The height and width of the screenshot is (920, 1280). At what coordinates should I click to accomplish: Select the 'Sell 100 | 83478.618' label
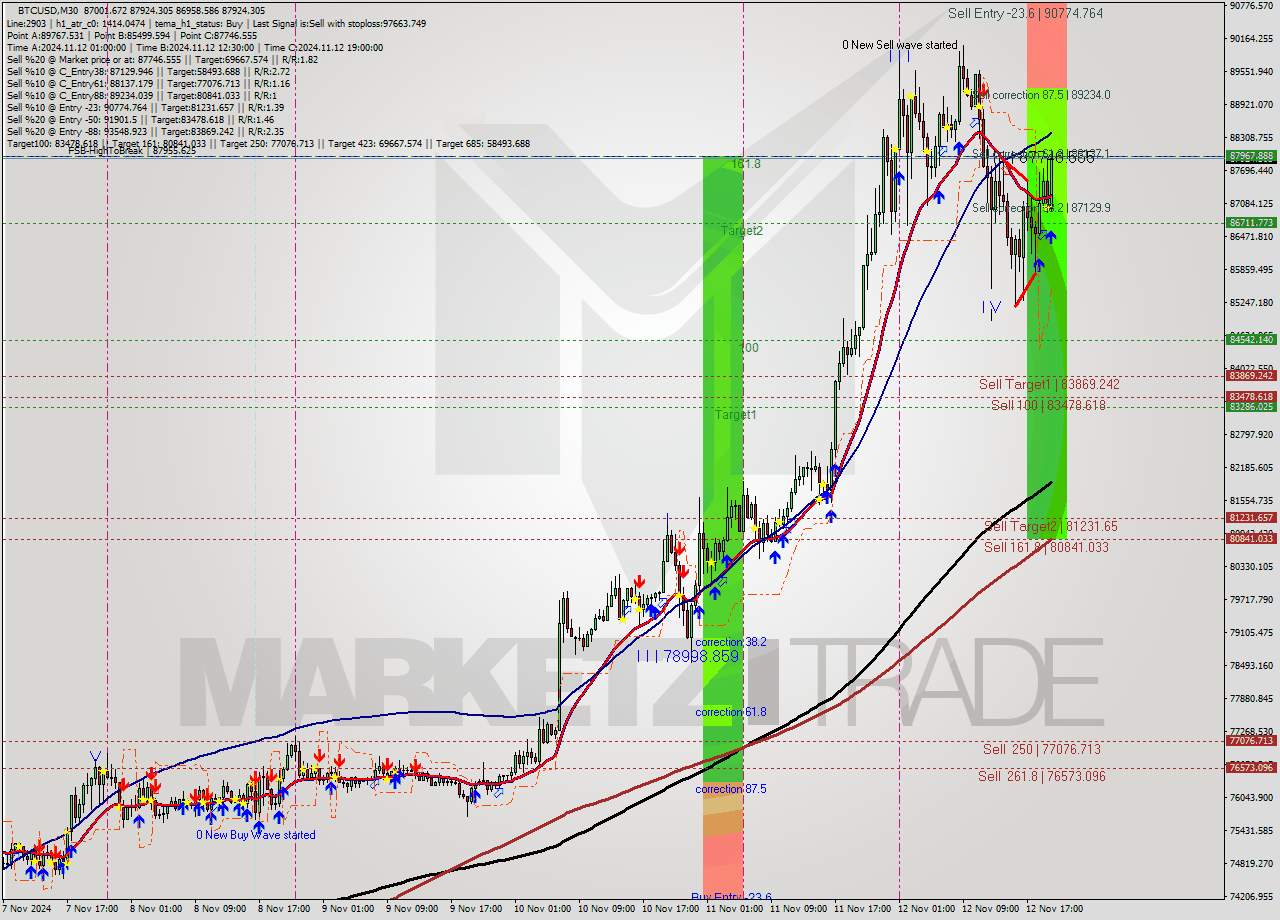(1048, 405)
